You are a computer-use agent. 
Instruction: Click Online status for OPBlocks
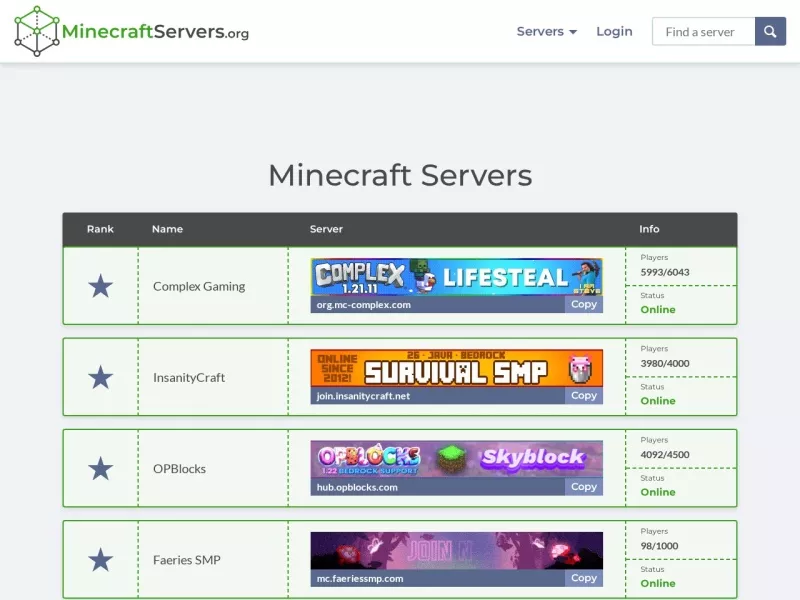[658, 492]
